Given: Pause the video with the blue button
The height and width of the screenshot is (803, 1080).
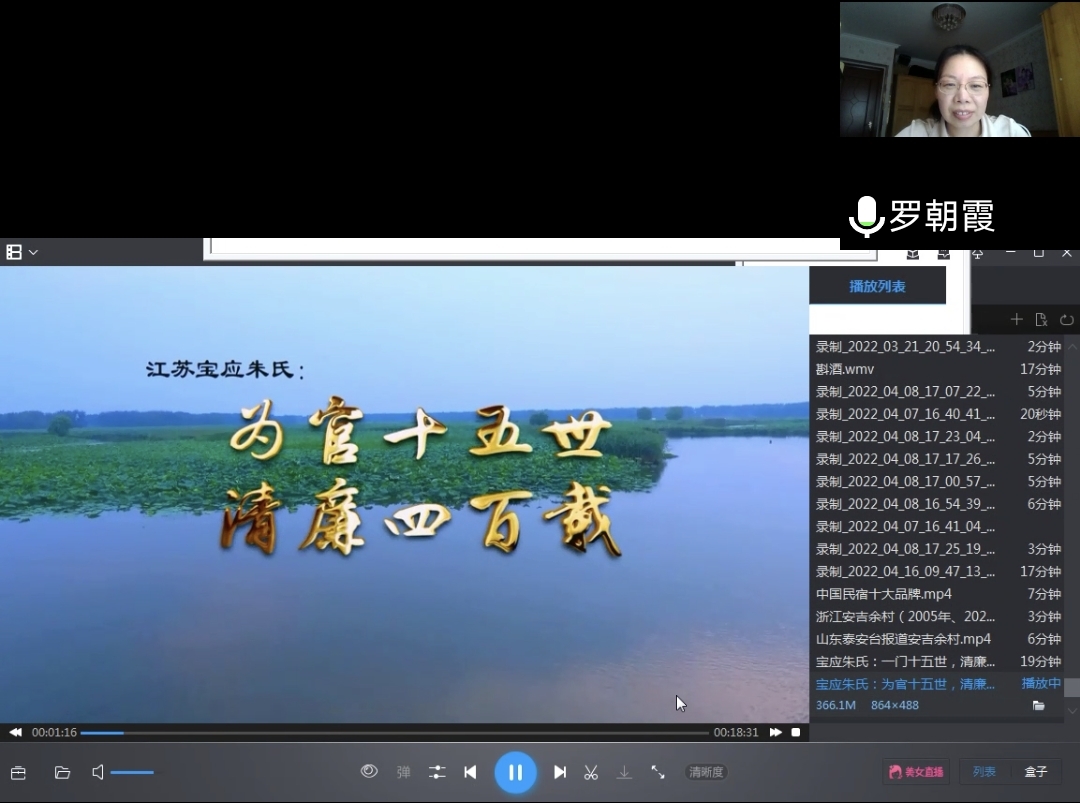Looking at the screenshot, I should (515, 772).
